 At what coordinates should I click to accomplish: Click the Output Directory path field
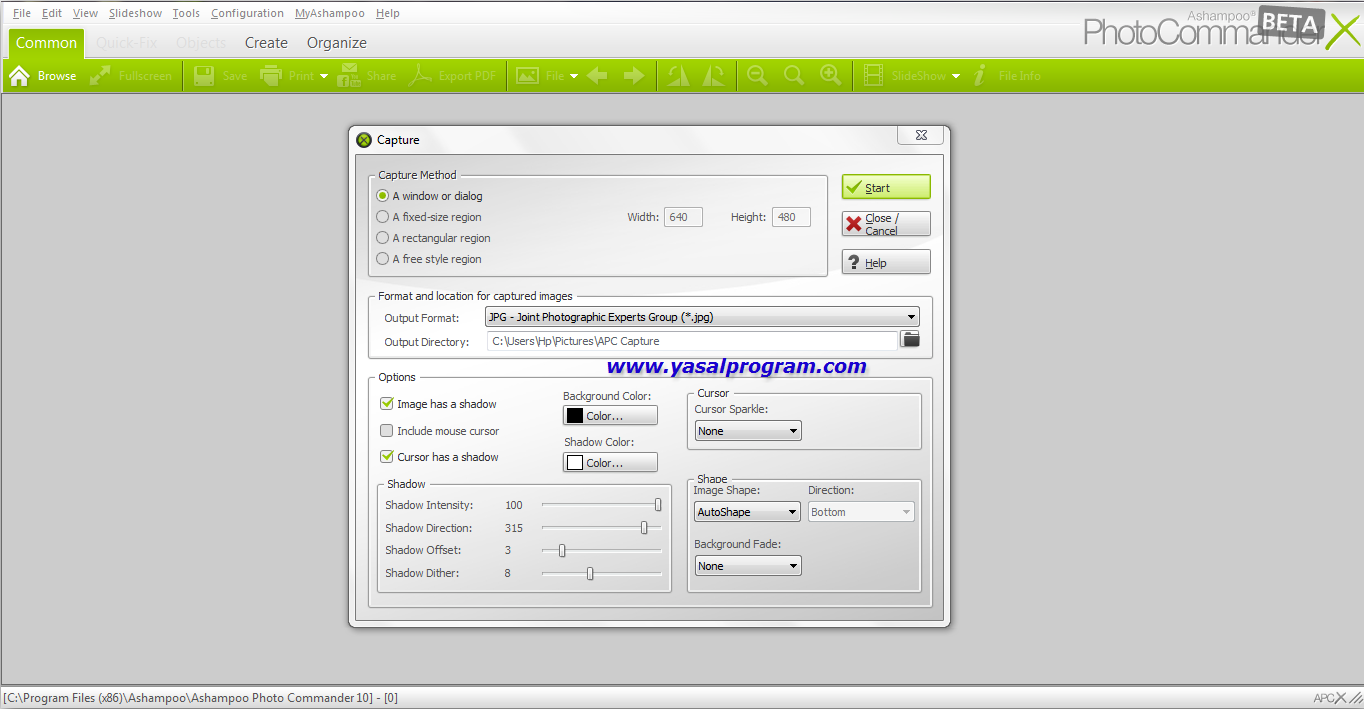[x=692, y=341]
